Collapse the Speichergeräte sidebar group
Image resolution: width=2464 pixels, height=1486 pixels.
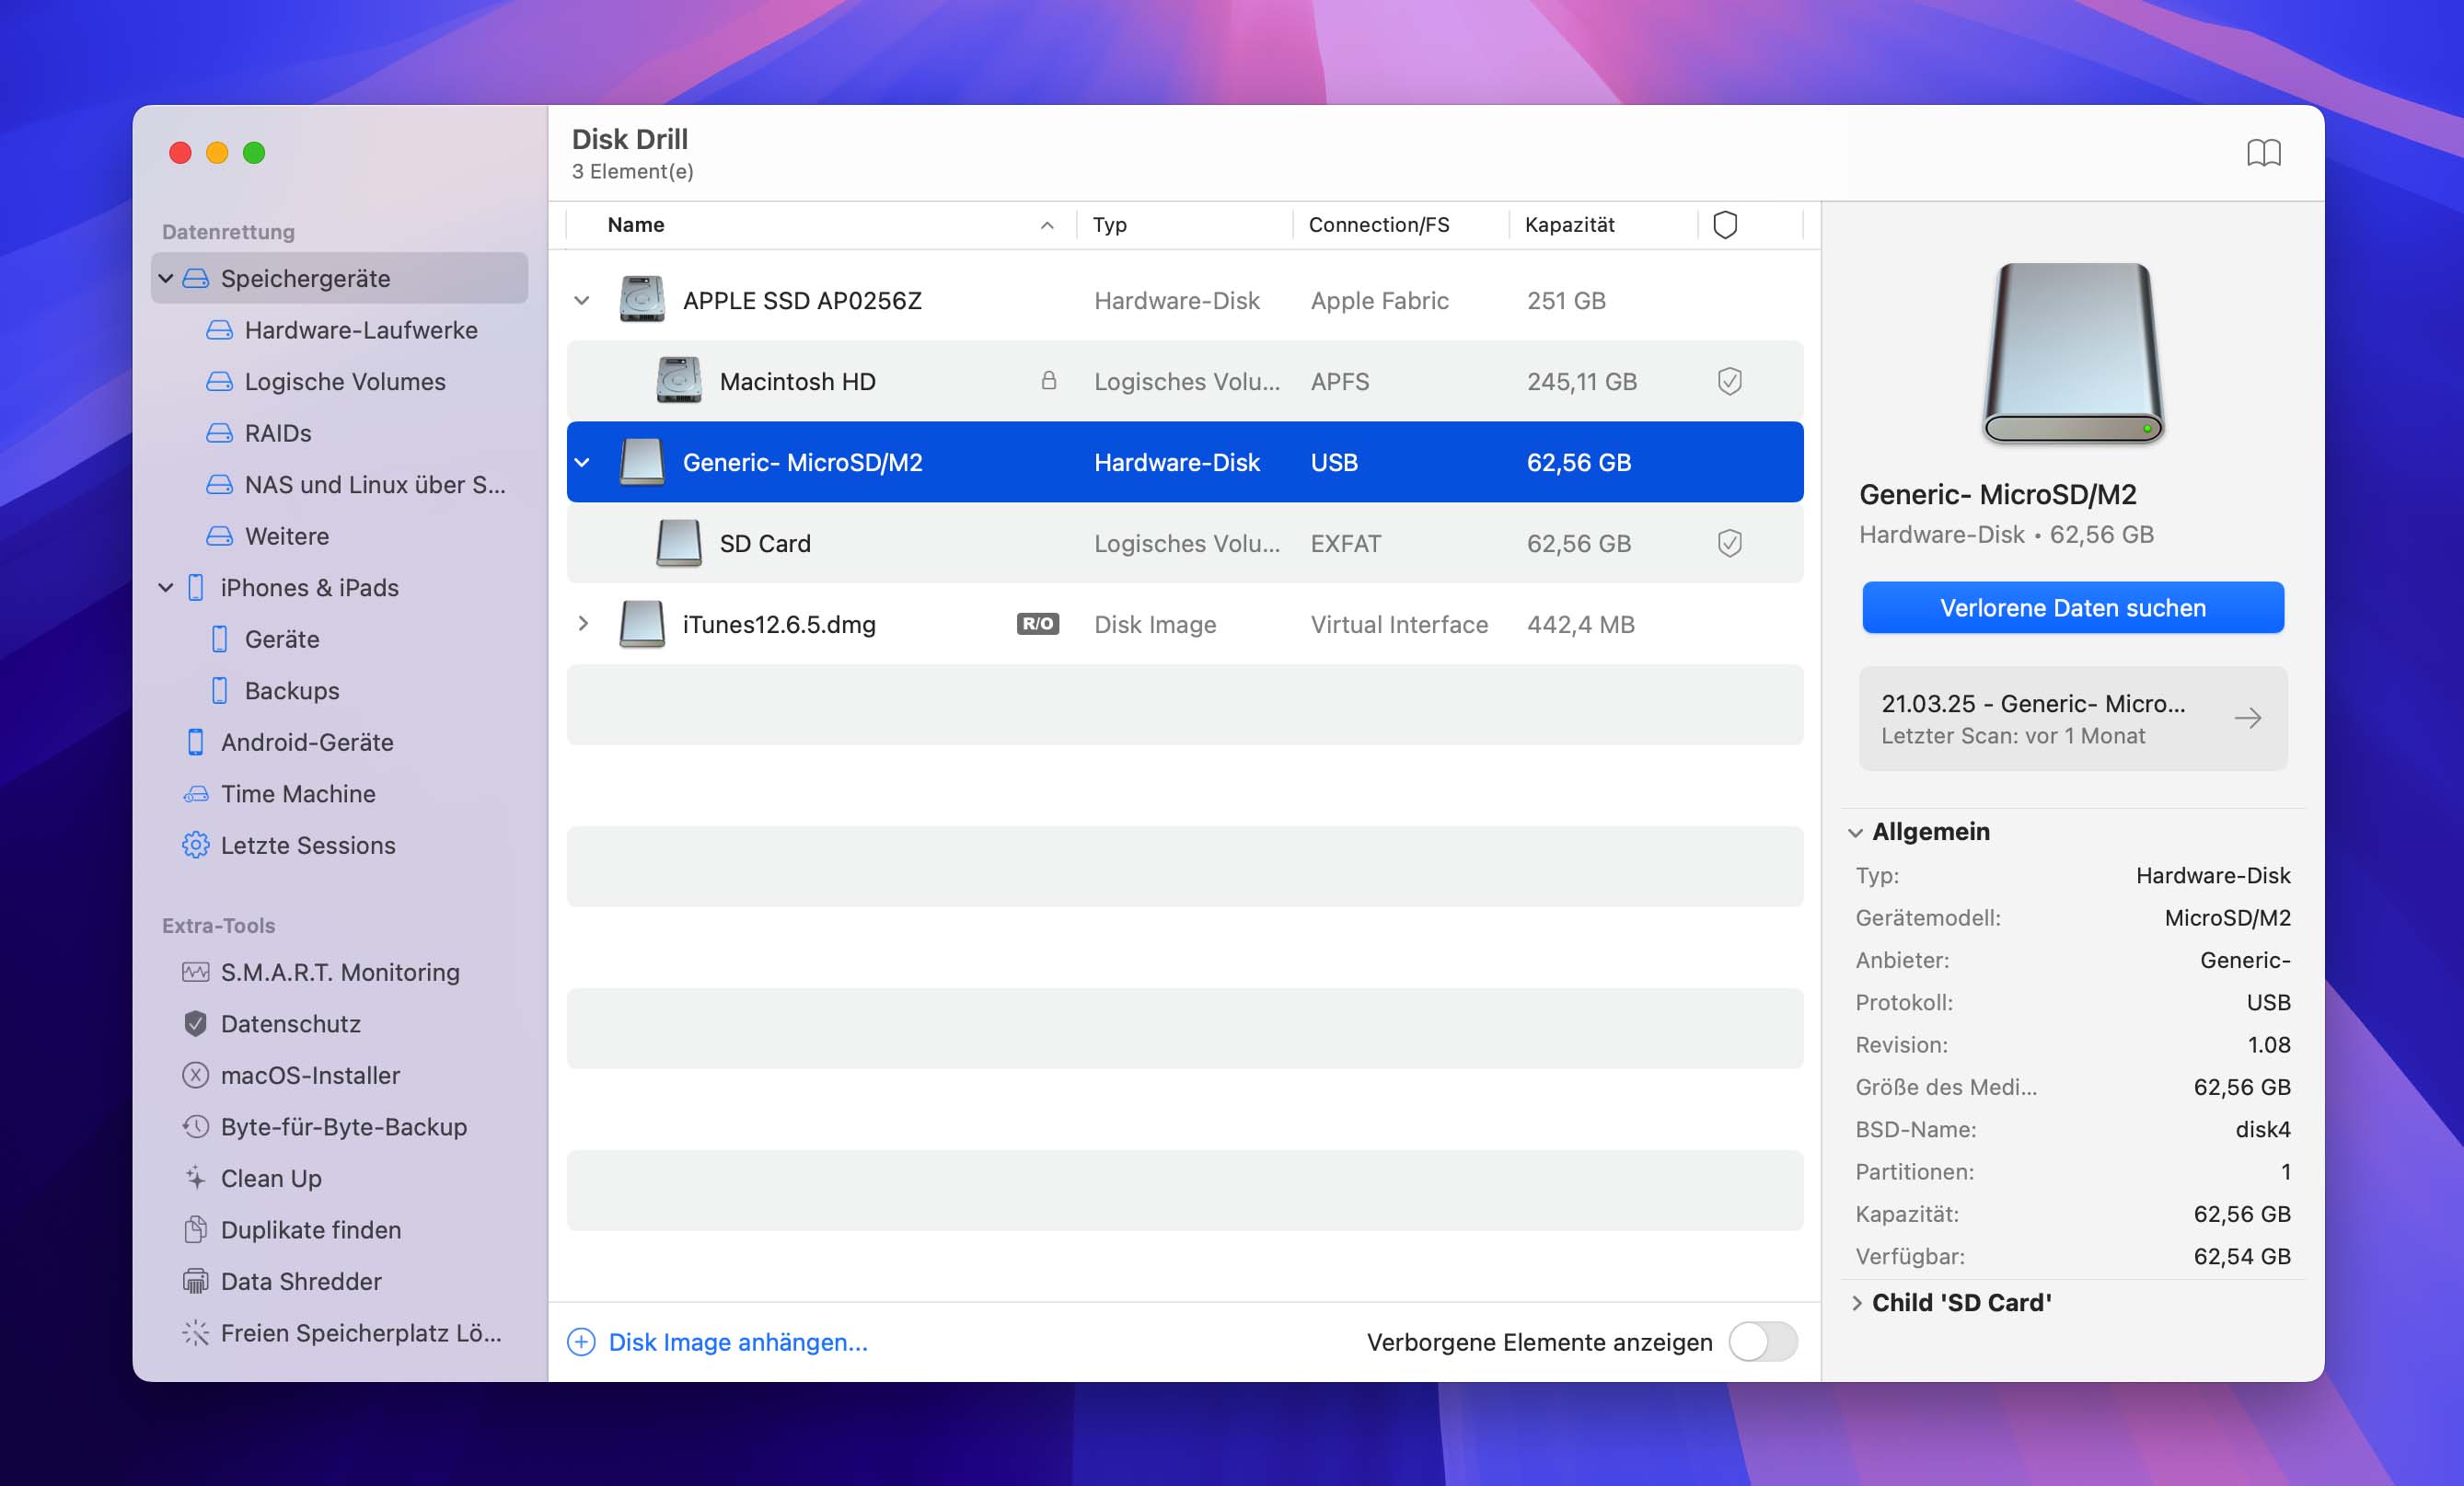(x=166, y=278)
